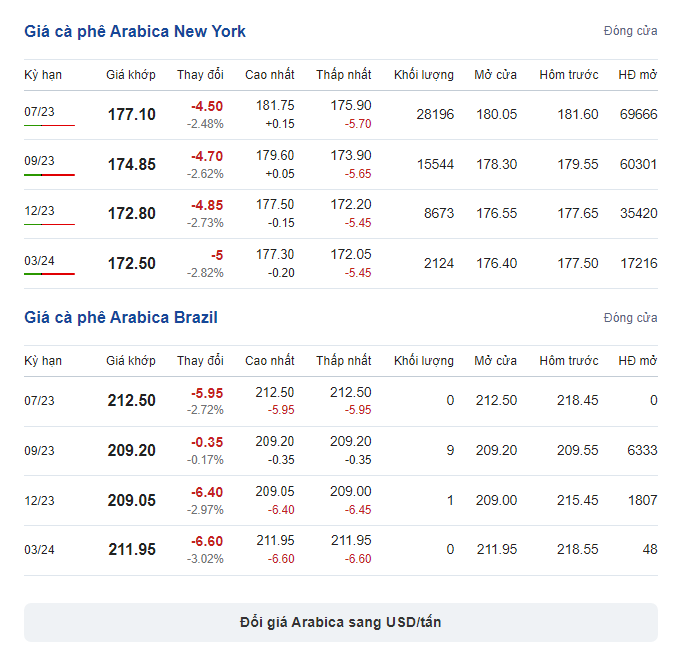
Task: Click the Đóng cửa status for New York
Action: (630, 31)
